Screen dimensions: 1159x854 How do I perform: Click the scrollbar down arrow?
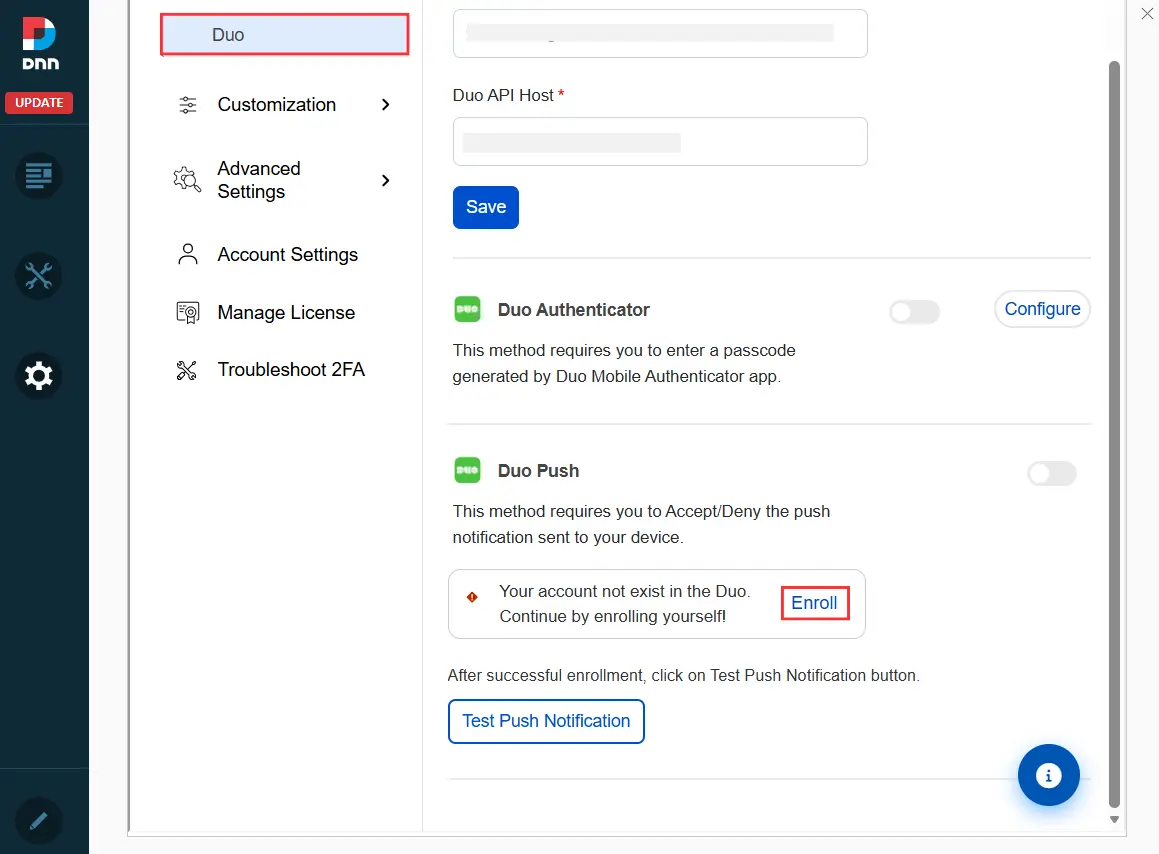[1114, 819]
